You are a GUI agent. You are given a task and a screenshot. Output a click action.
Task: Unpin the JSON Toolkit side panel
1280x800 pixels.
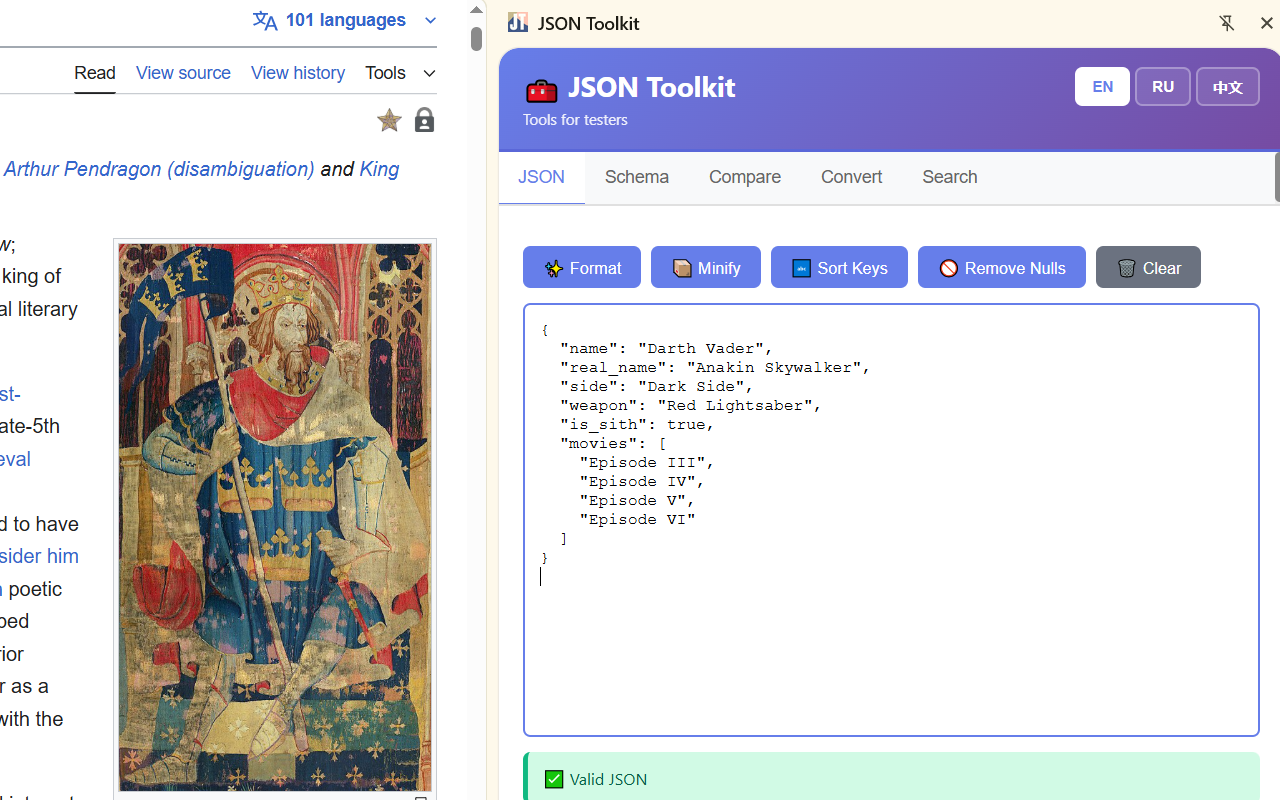pyautogui.click(x=1227, y=23)
